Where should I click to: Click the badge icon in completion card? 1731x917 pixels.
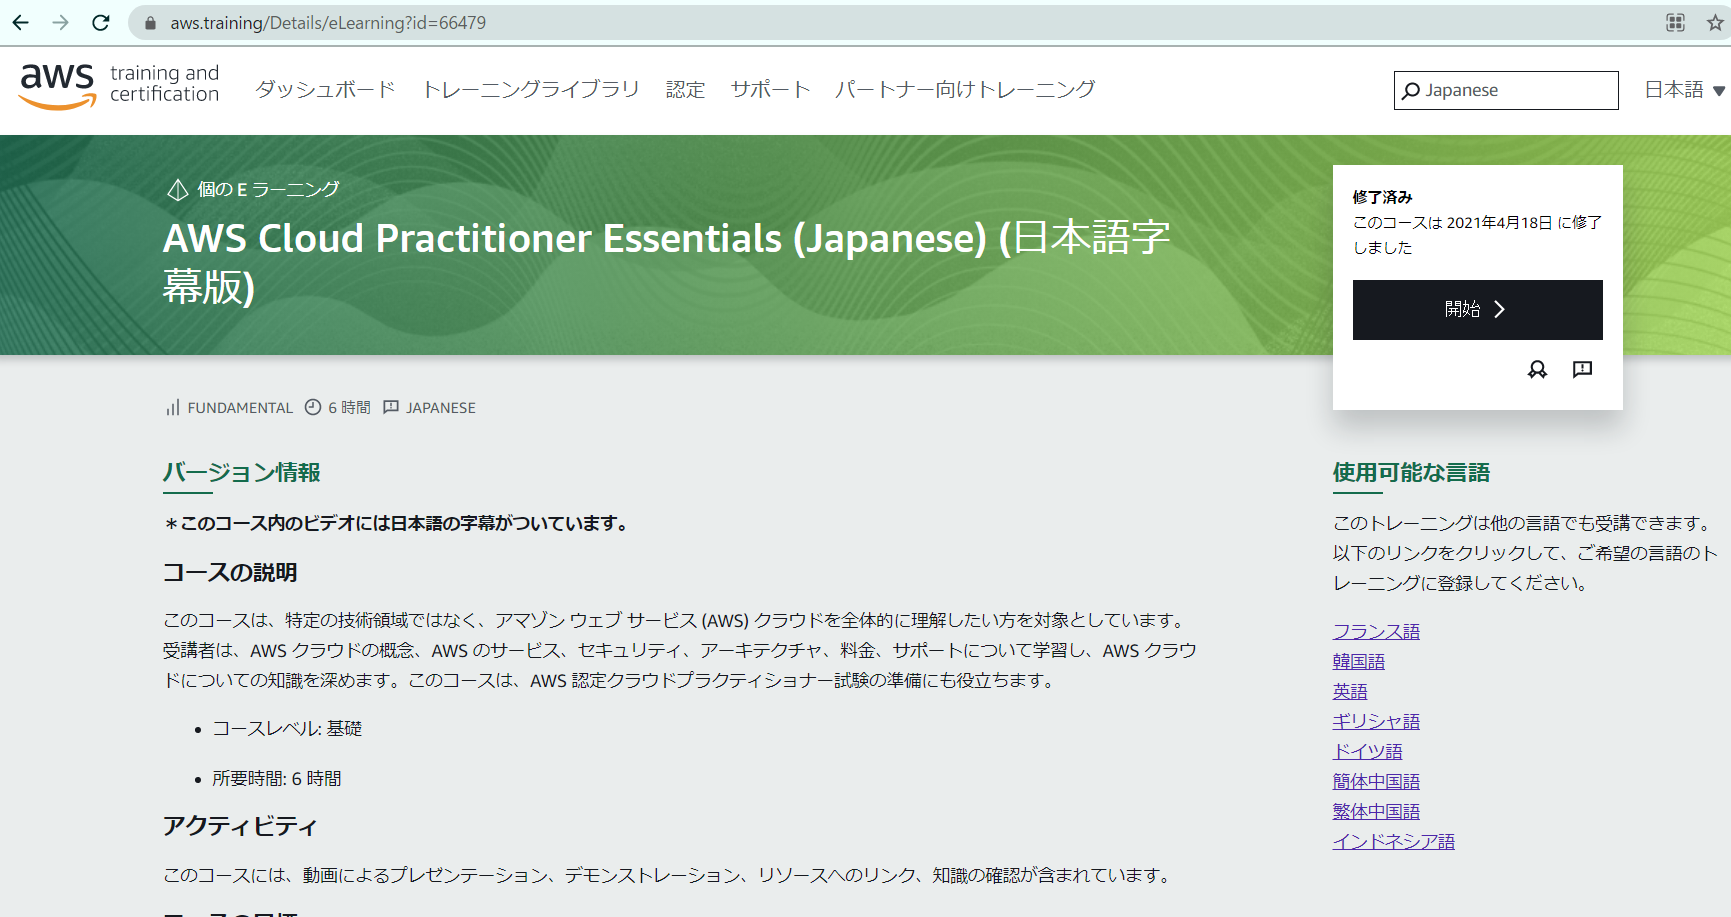pos(1537,370)
